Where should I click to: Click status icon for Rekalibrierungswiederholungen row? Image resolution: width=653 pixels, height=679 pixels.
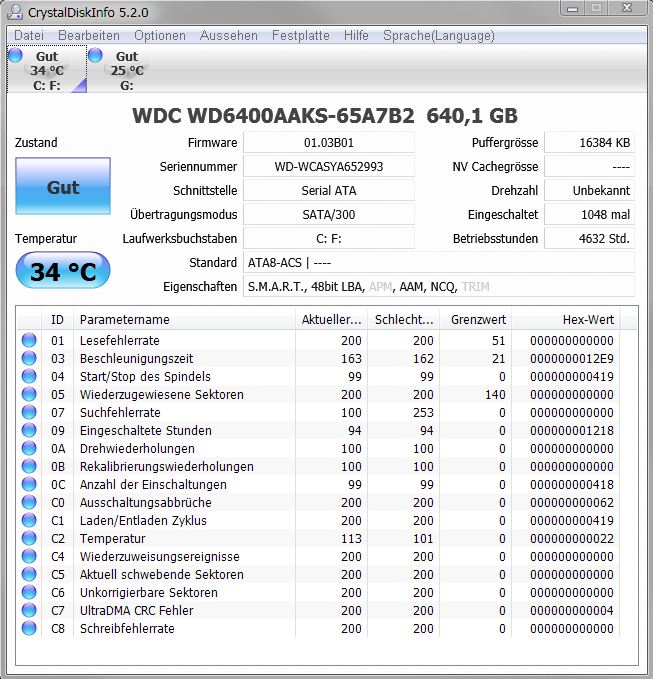point(29,466)
